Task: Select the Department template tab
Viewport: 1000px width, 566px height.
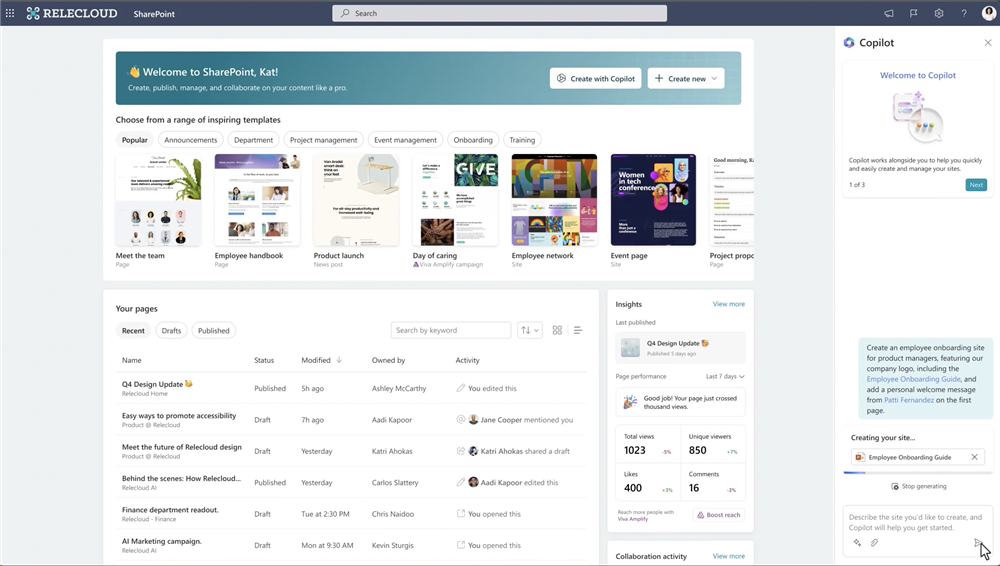Action: [253, 140]
